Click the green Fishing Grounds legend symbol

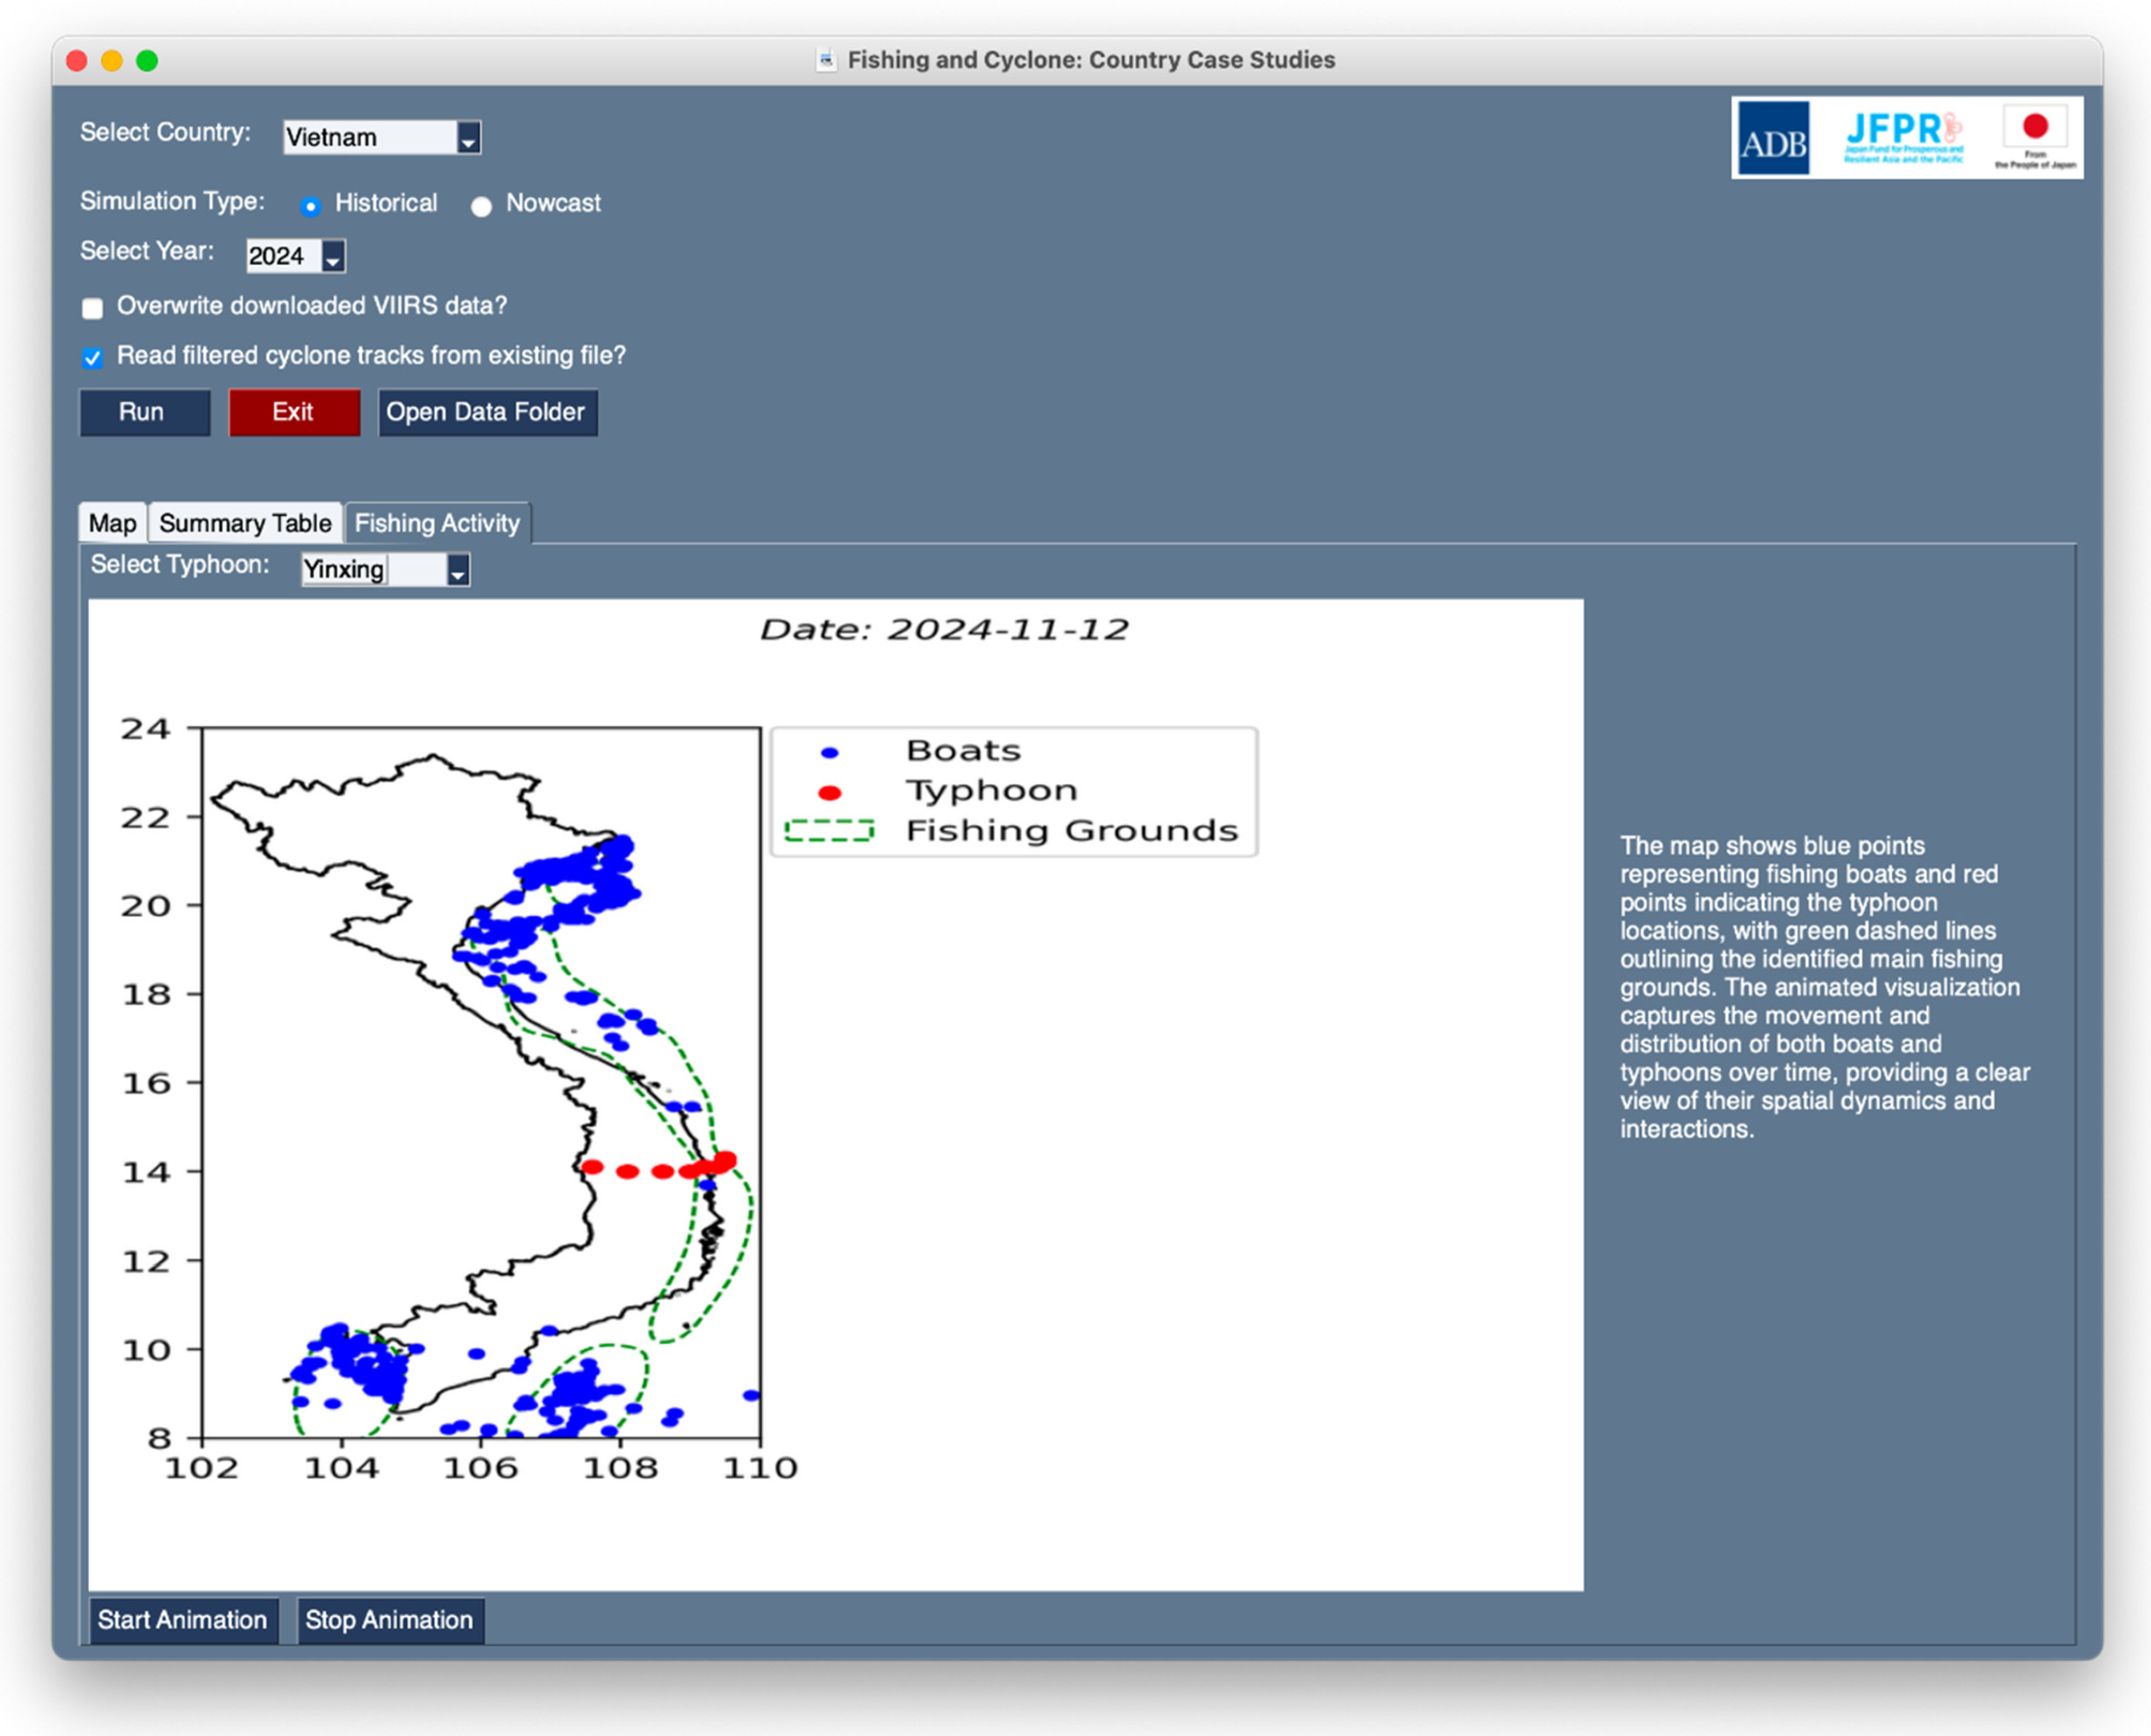coord(829,831)
